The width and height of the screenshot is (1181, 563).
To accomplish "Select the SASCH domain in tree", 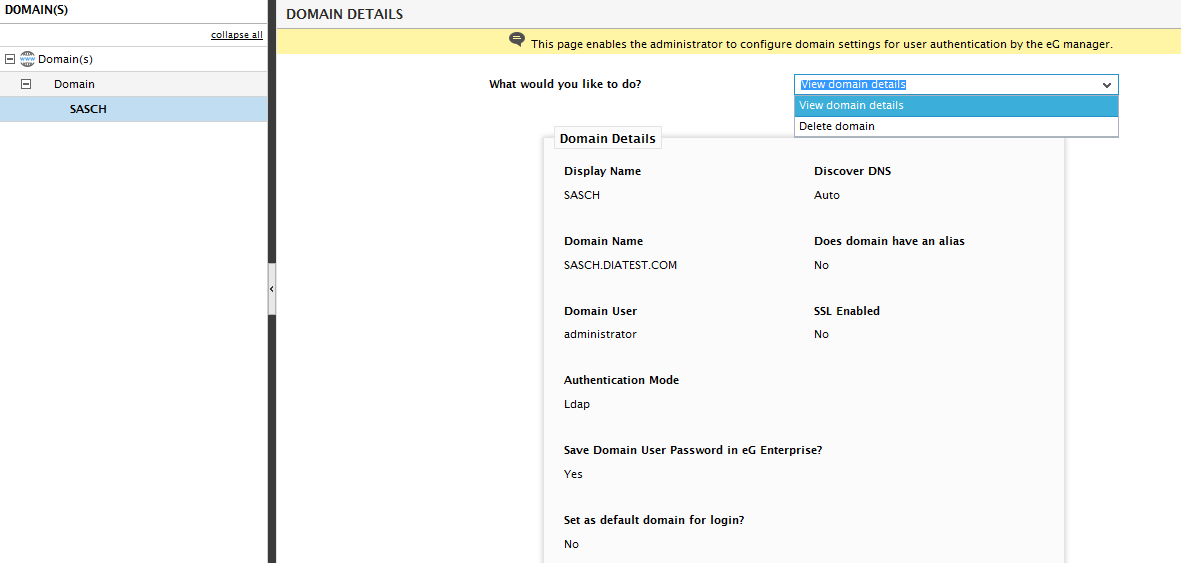I will point(133,109).
